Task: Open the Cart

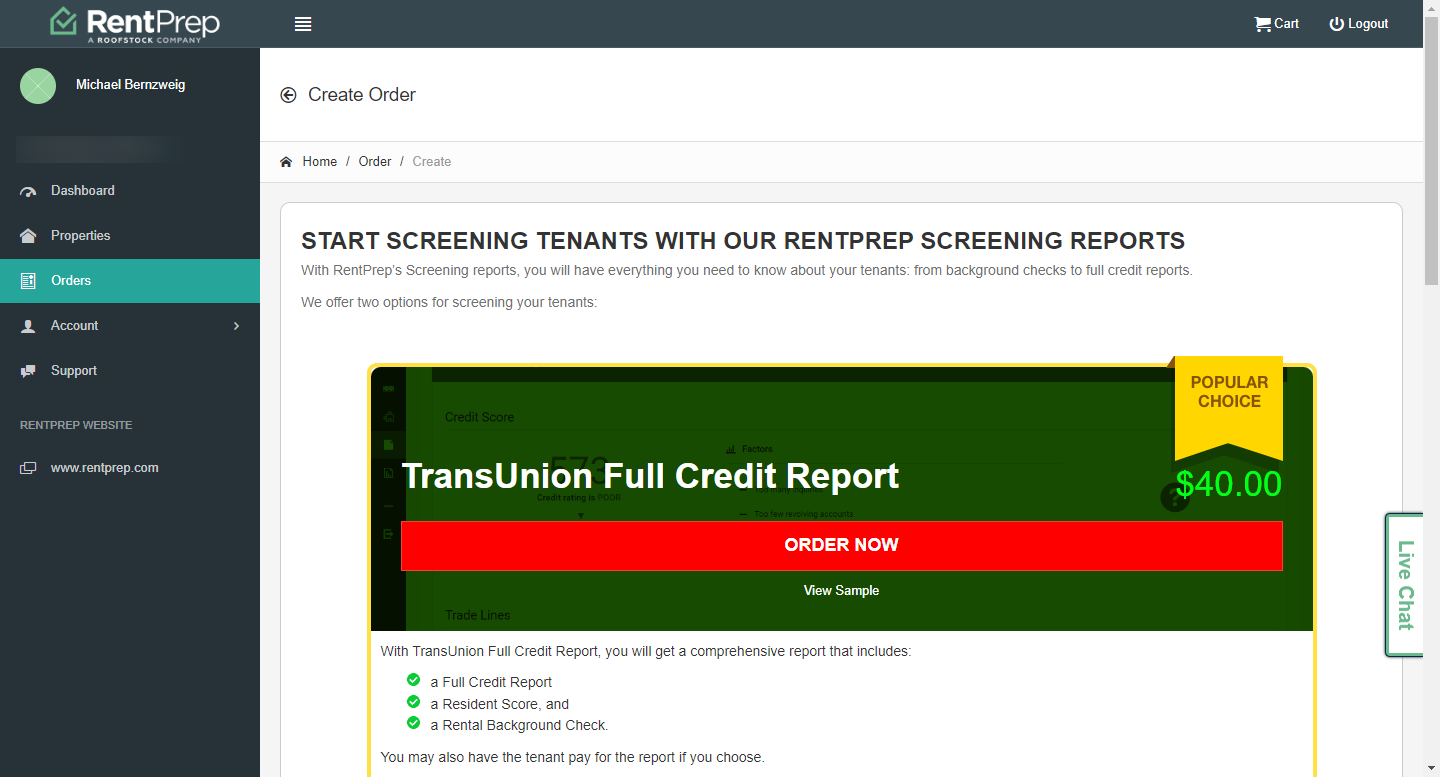Action: pyautogui.click(x=1275, y=23)
